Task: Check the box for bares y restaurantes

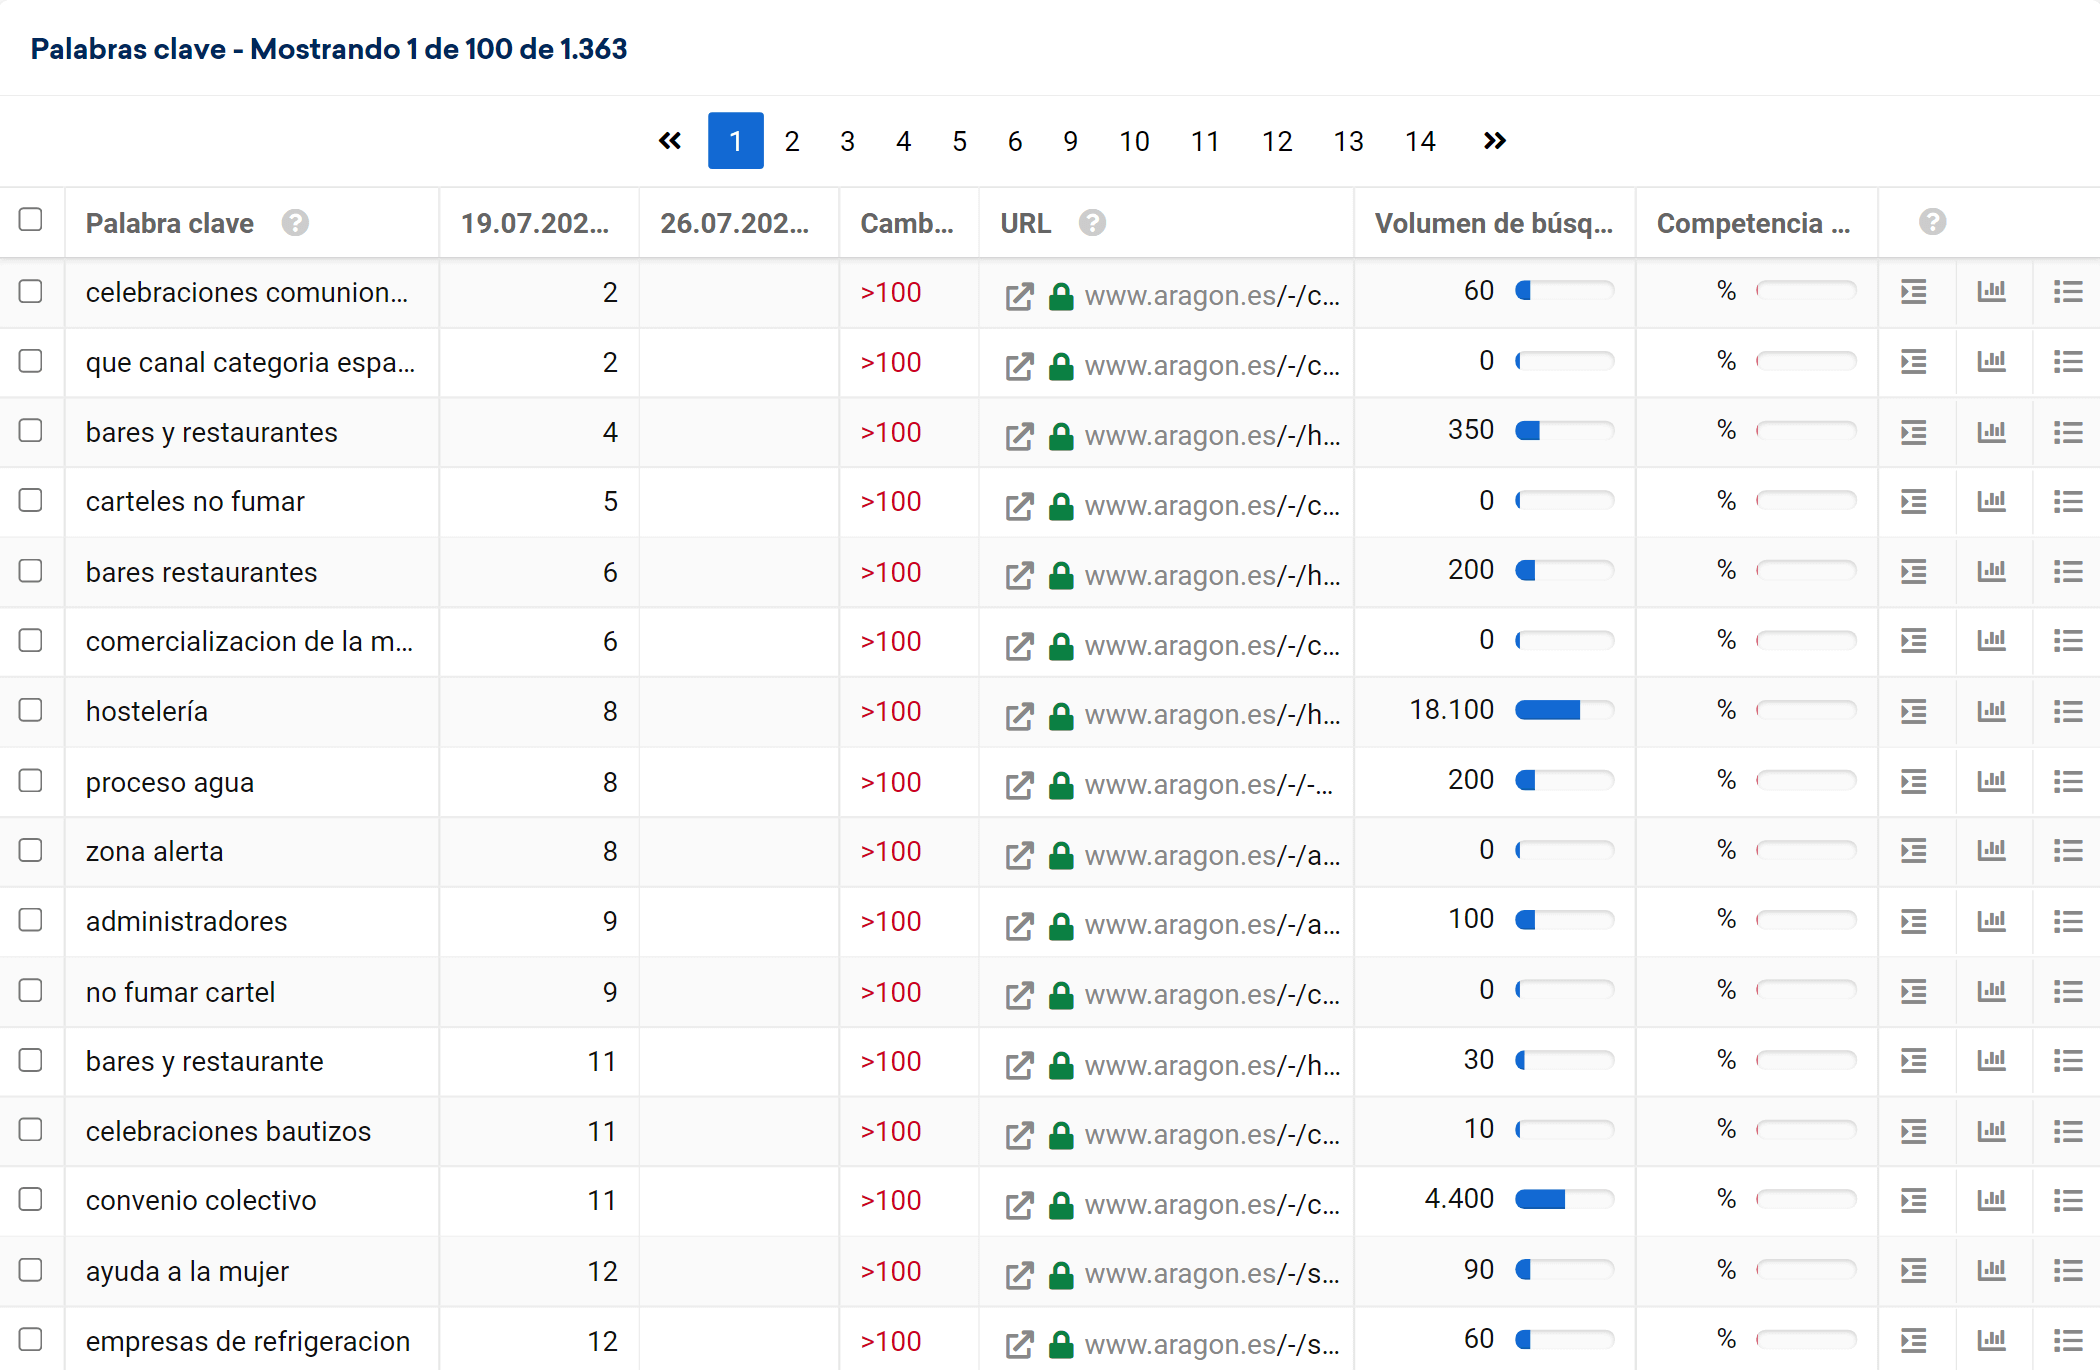Action: 31,431
